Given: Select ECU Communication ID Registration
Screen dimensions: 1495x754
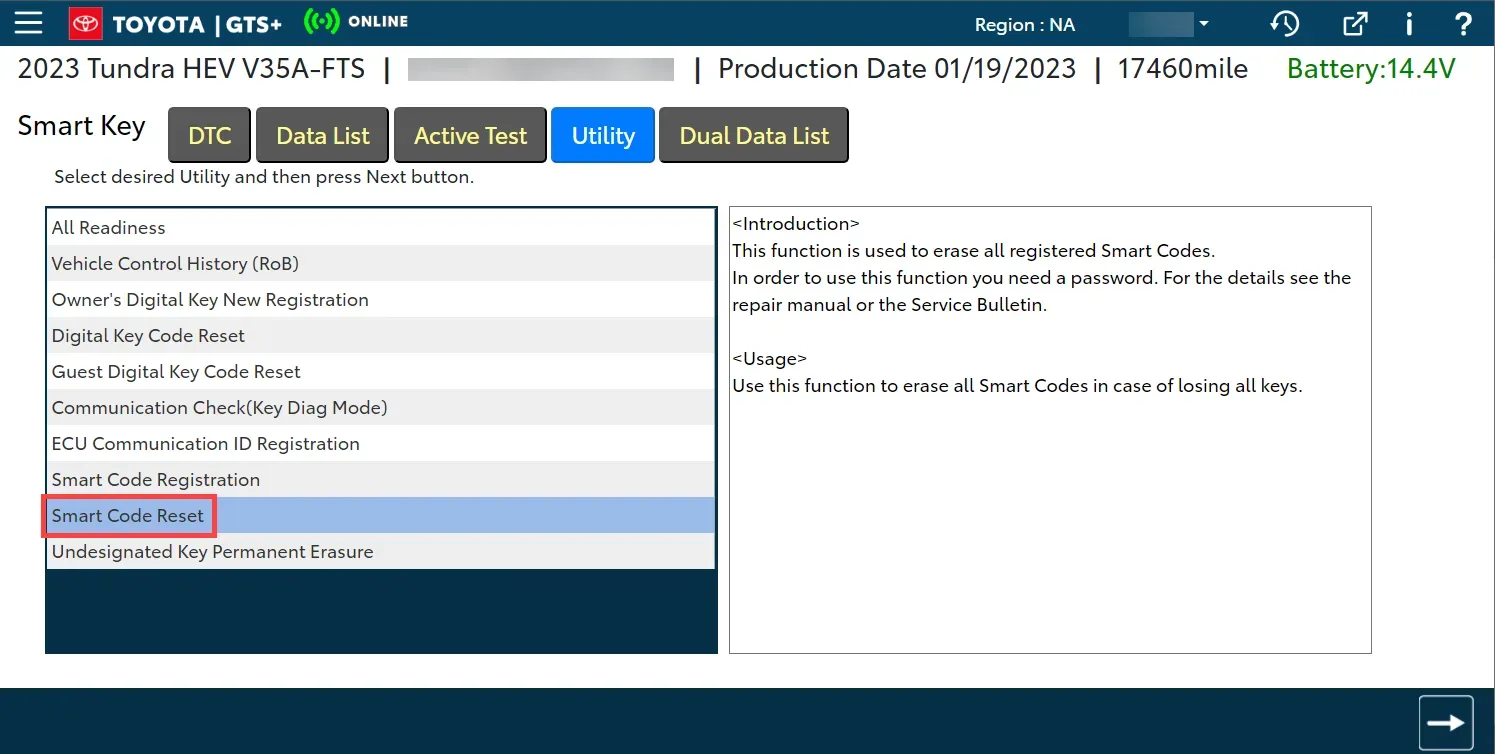Looking at the screenshot, I should 381,443.
